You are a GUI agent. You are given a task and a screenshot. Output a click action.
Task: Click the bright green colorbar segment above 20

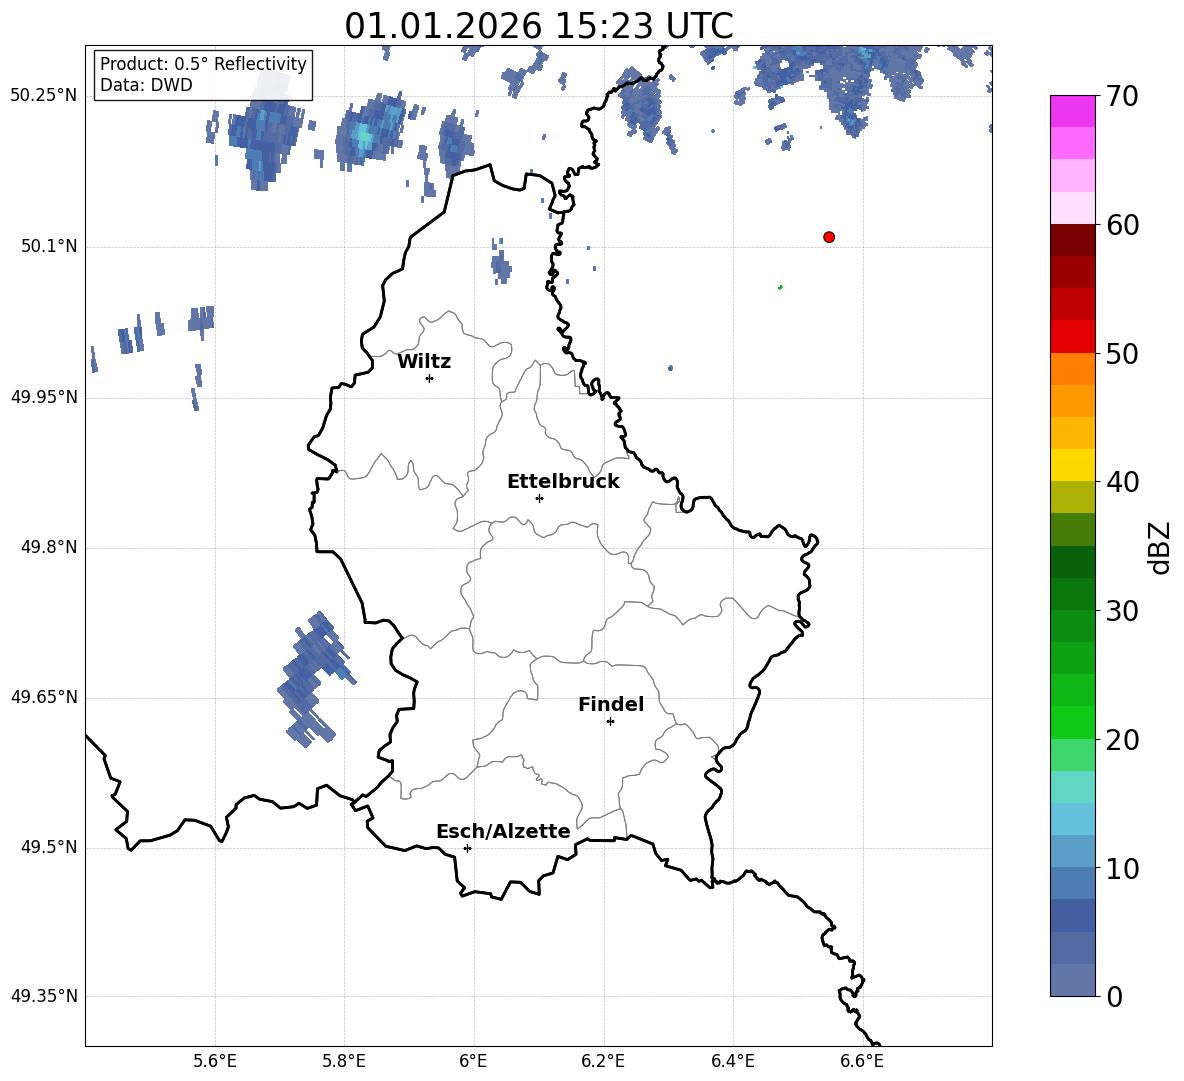click(x=1072, y=722)
